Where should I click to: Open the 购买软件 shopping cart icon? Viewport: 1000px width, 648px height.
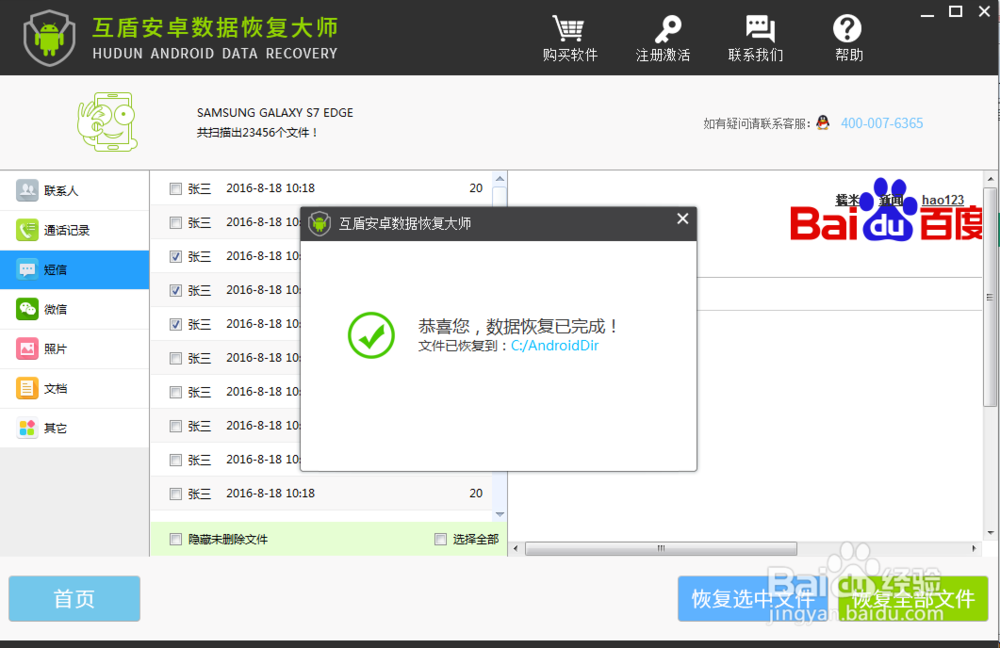(570, 28)
